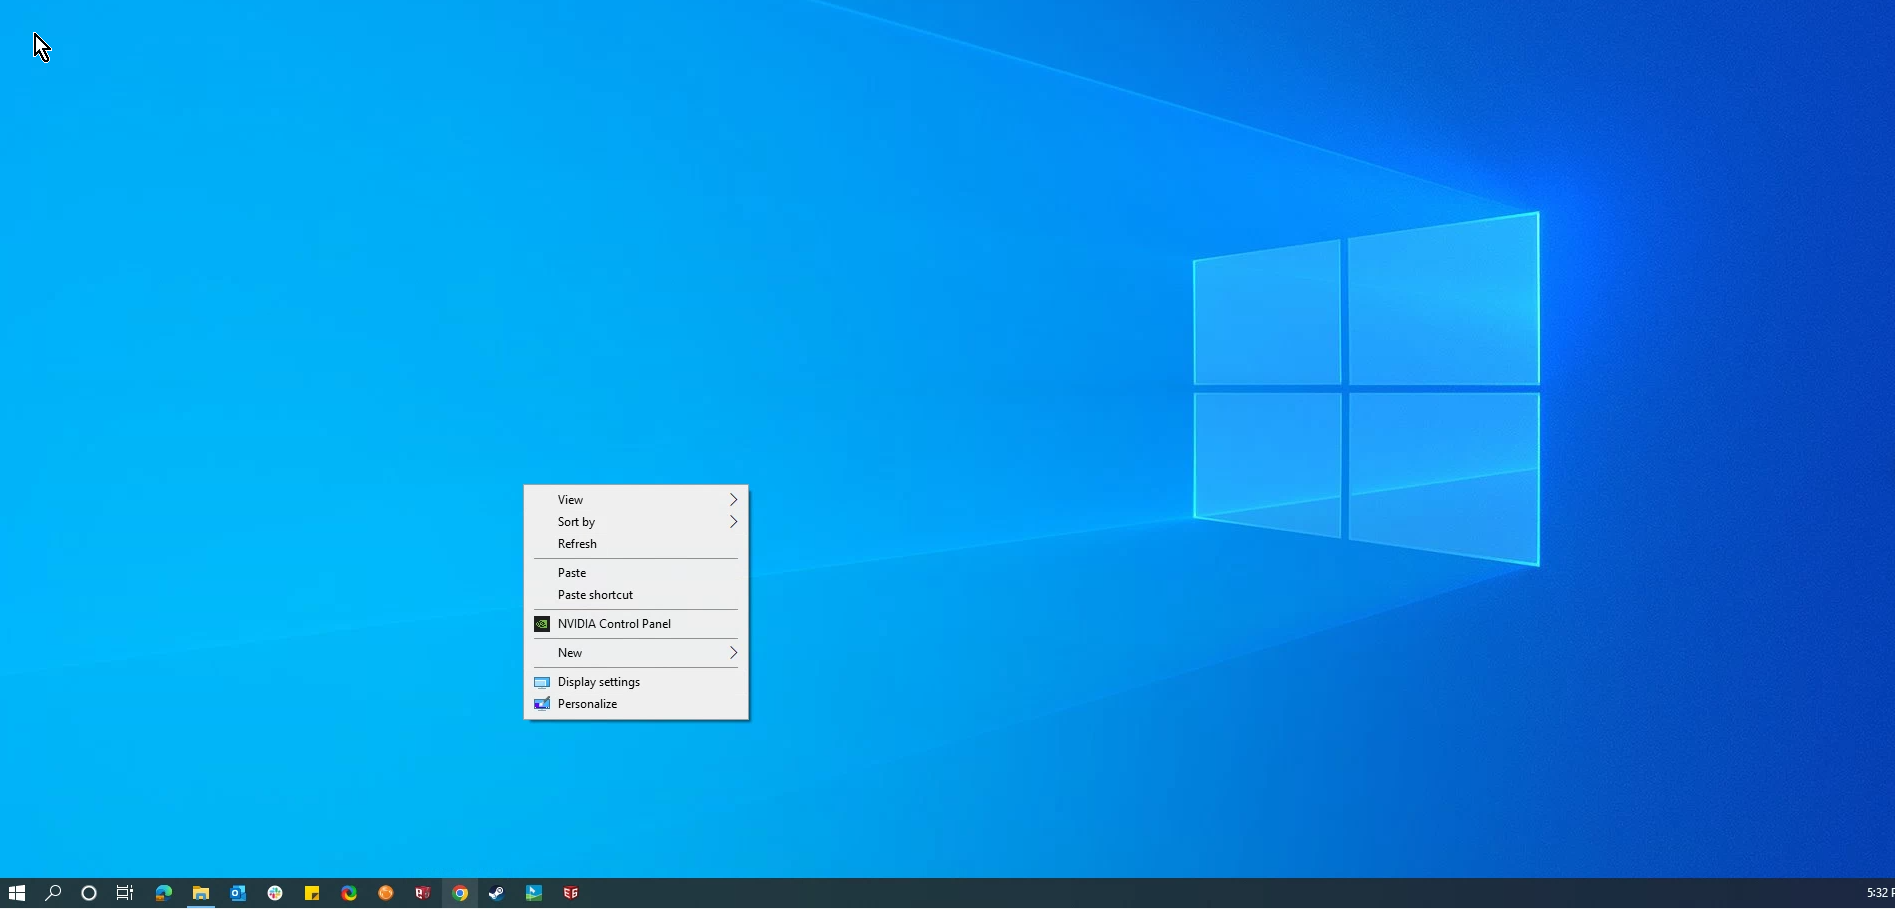Open NVIDIA Control Panel from the menu
The height and width of the screenshot is (909, 1895).
tap(636, 624)
